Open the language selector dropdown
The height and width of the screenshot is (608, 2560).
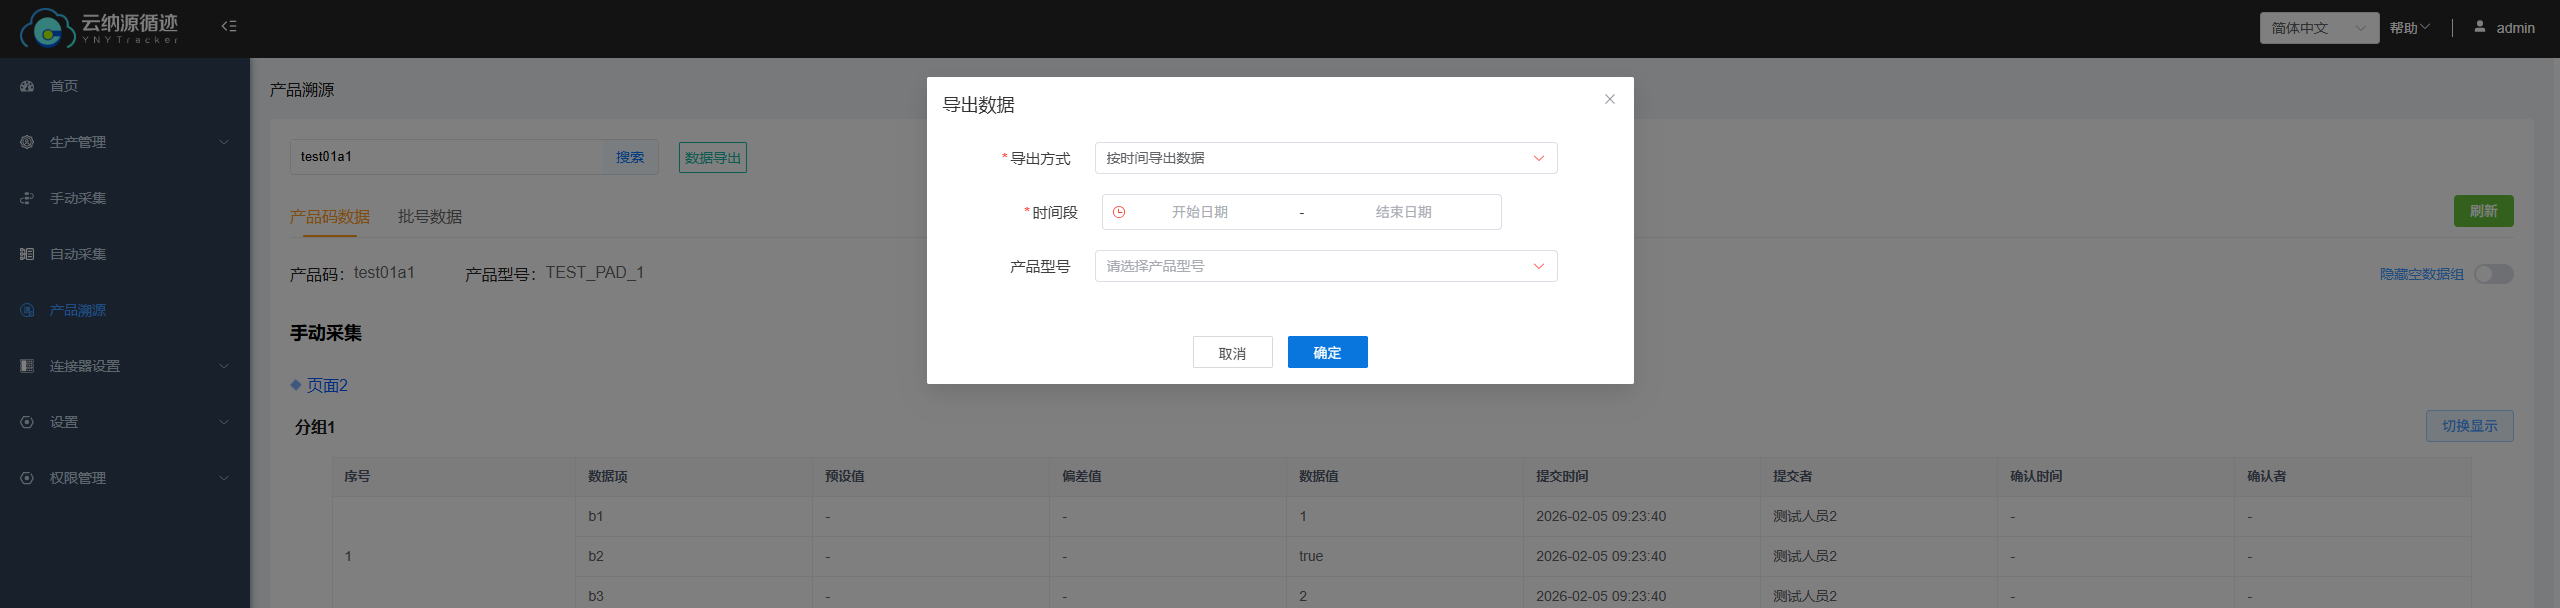click(2318, 28)
